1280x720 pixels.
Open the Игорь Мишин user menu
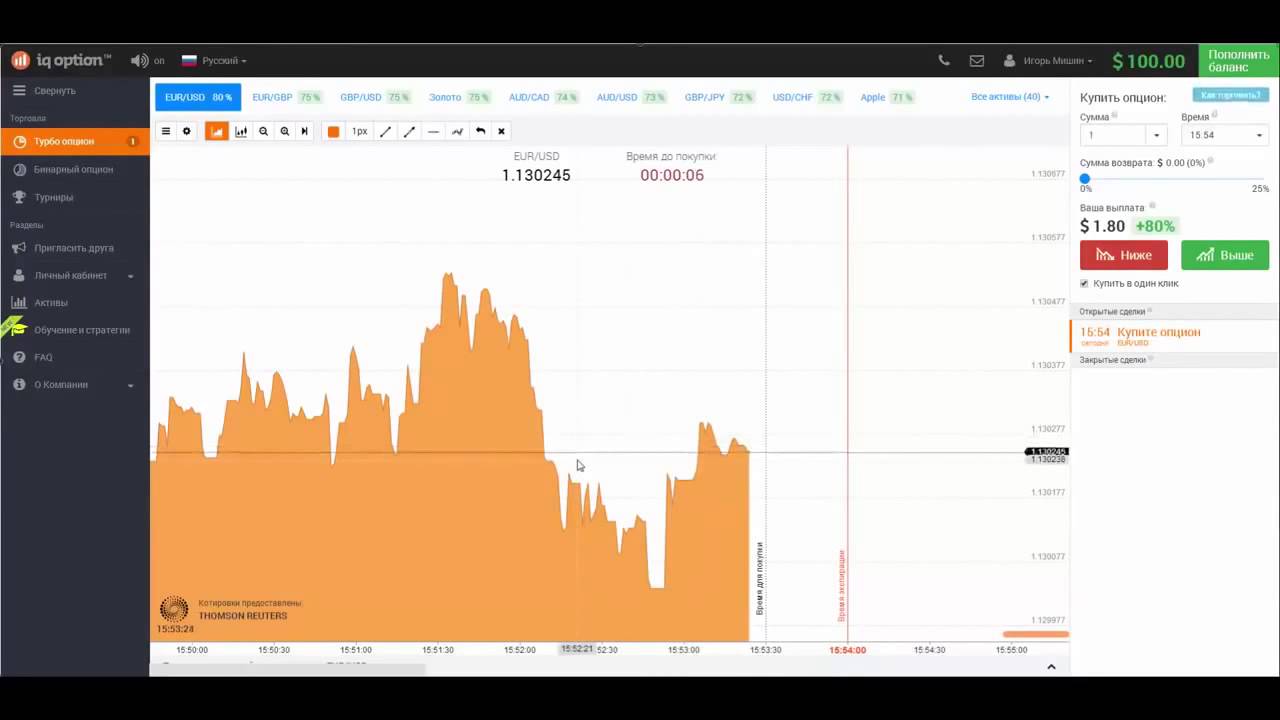pos(1048,60)
